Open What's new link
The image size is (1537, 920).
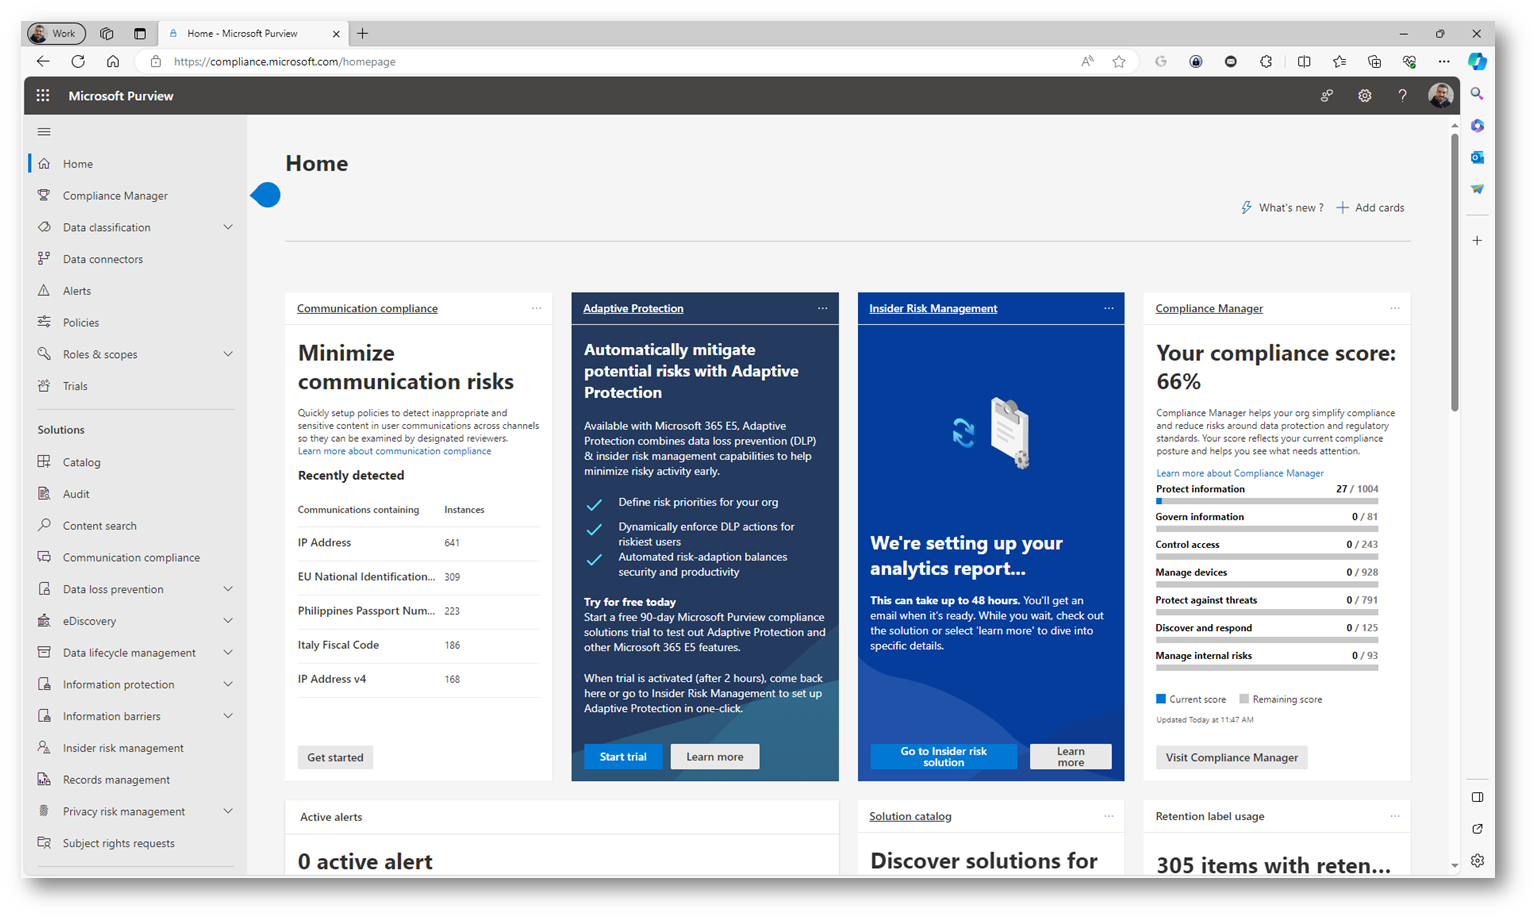tap(1282, 208)
